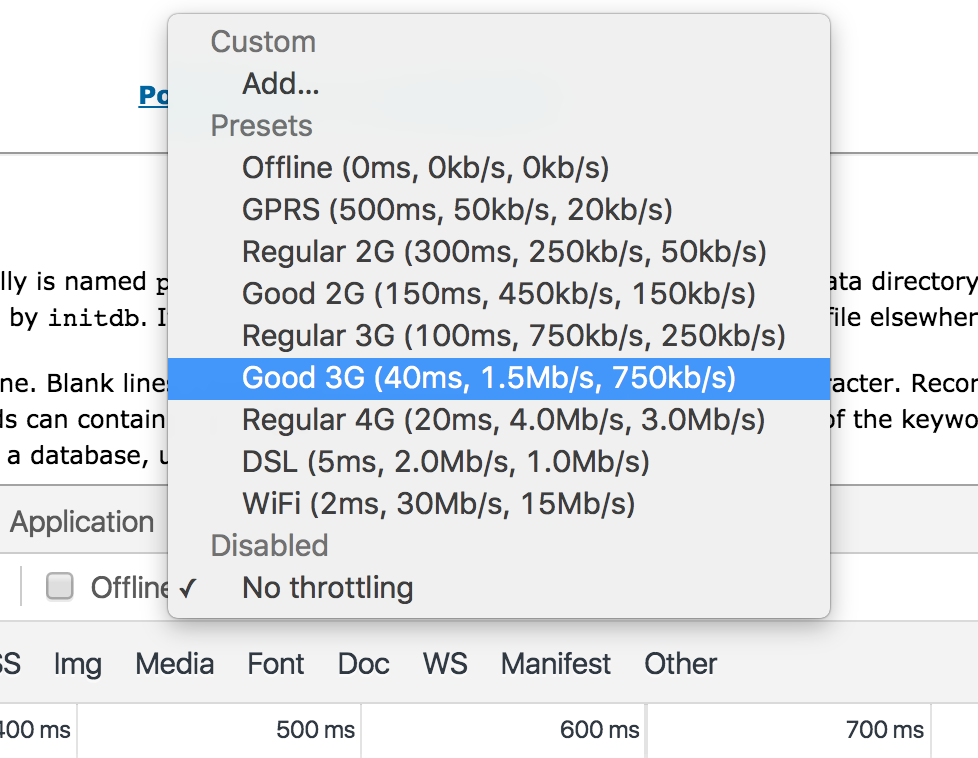Image resolution: width=978 pixels, height=758 pixels.
Task: Choose Regular 2G throttling preset
Action: 498,252
